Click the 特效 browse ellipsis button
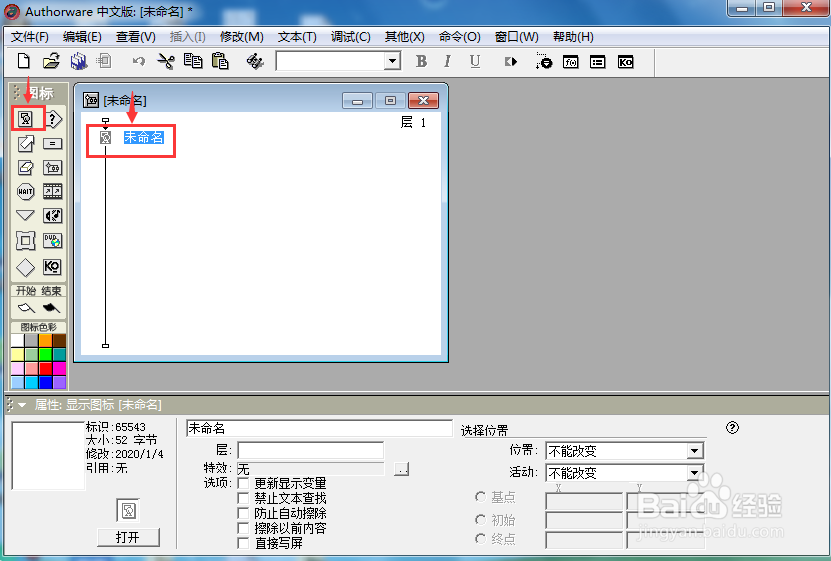This screenshot has width=831, height=561. point(401,469)
